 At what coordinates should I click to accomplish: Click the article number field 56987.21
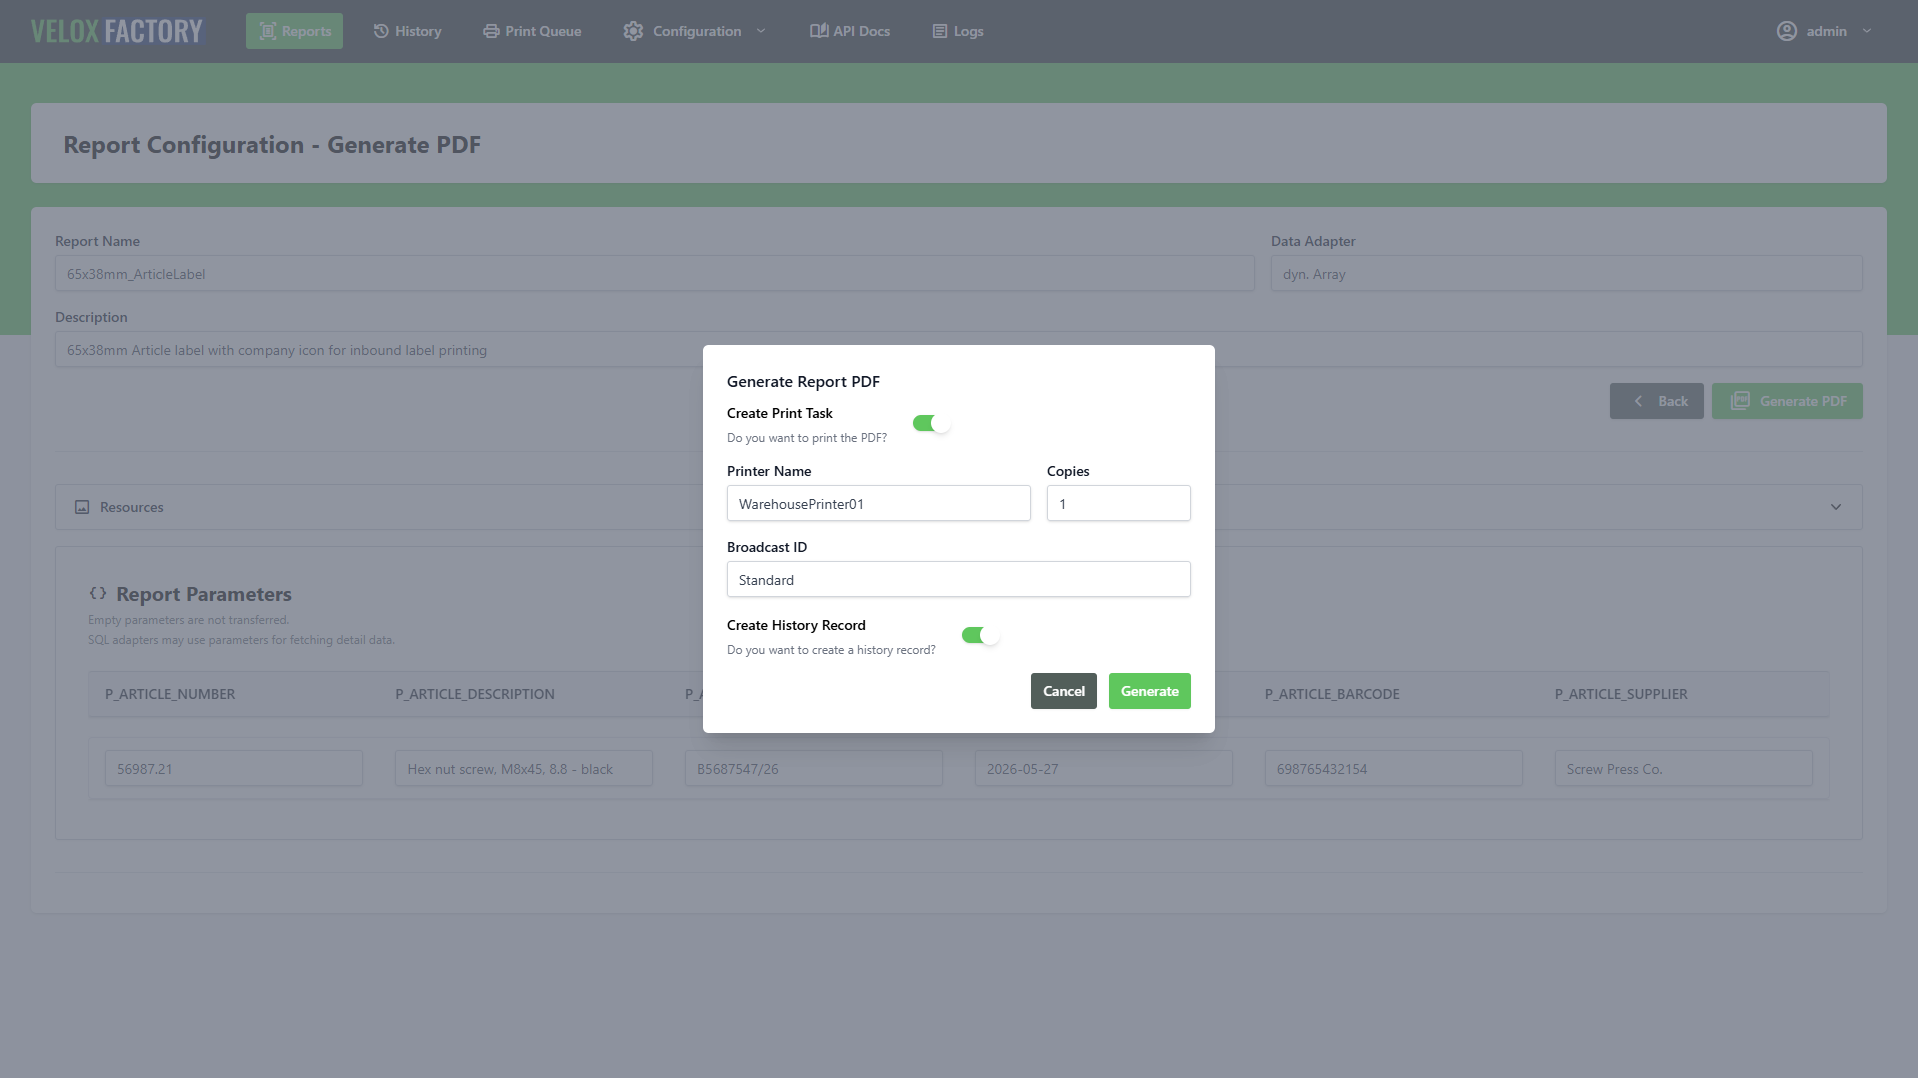click(234, 768)
